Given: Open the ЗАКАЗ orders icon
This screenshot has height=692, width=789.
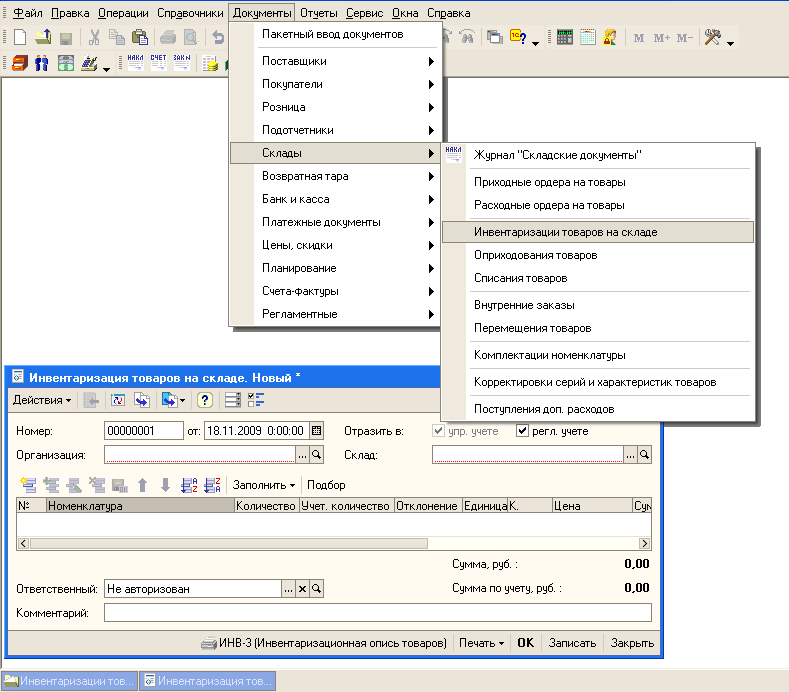Looking at the screenshot, I should [x=182, y=63].
